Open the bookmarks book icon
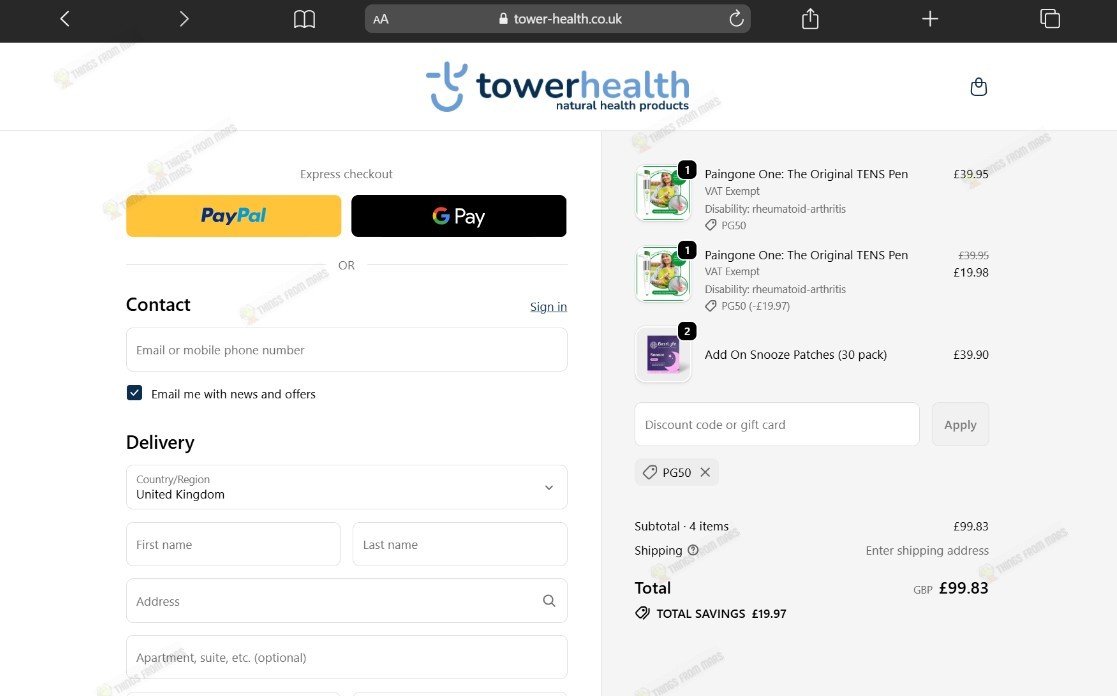 coord(304,19)
